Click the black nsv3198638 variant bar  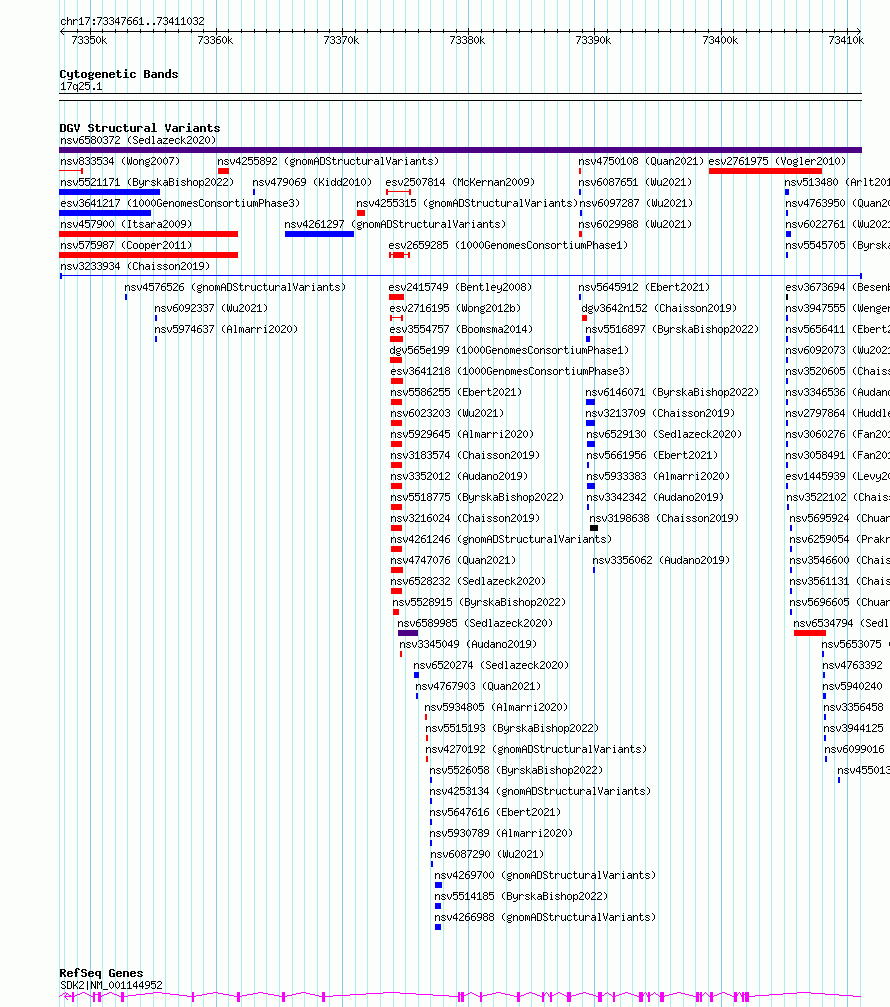click(594, 529)
